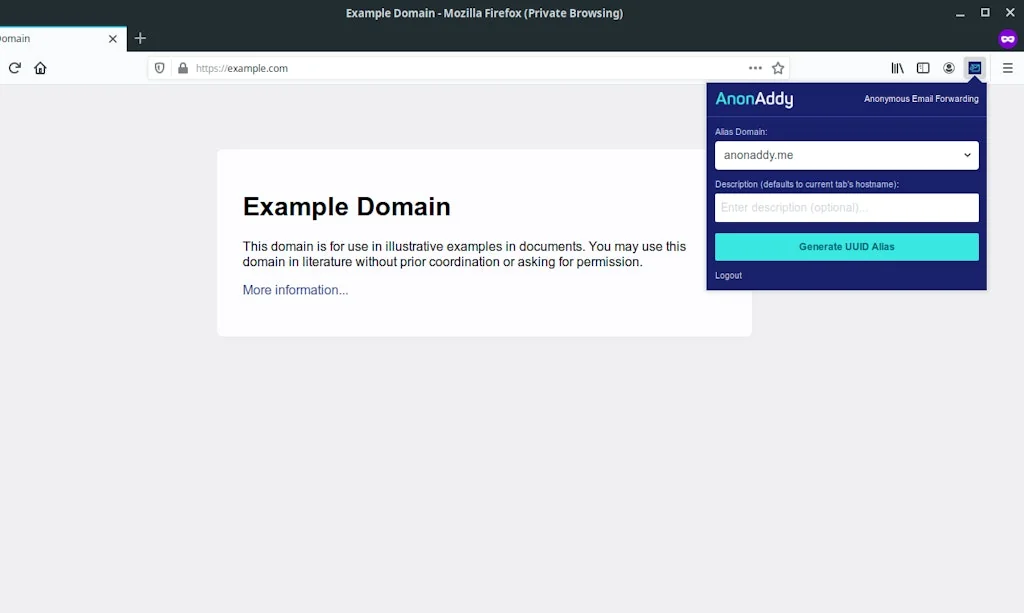Expand the Alias Domain dropdown
This screenshot has height=613, width=1024.
tap(846, 155)
